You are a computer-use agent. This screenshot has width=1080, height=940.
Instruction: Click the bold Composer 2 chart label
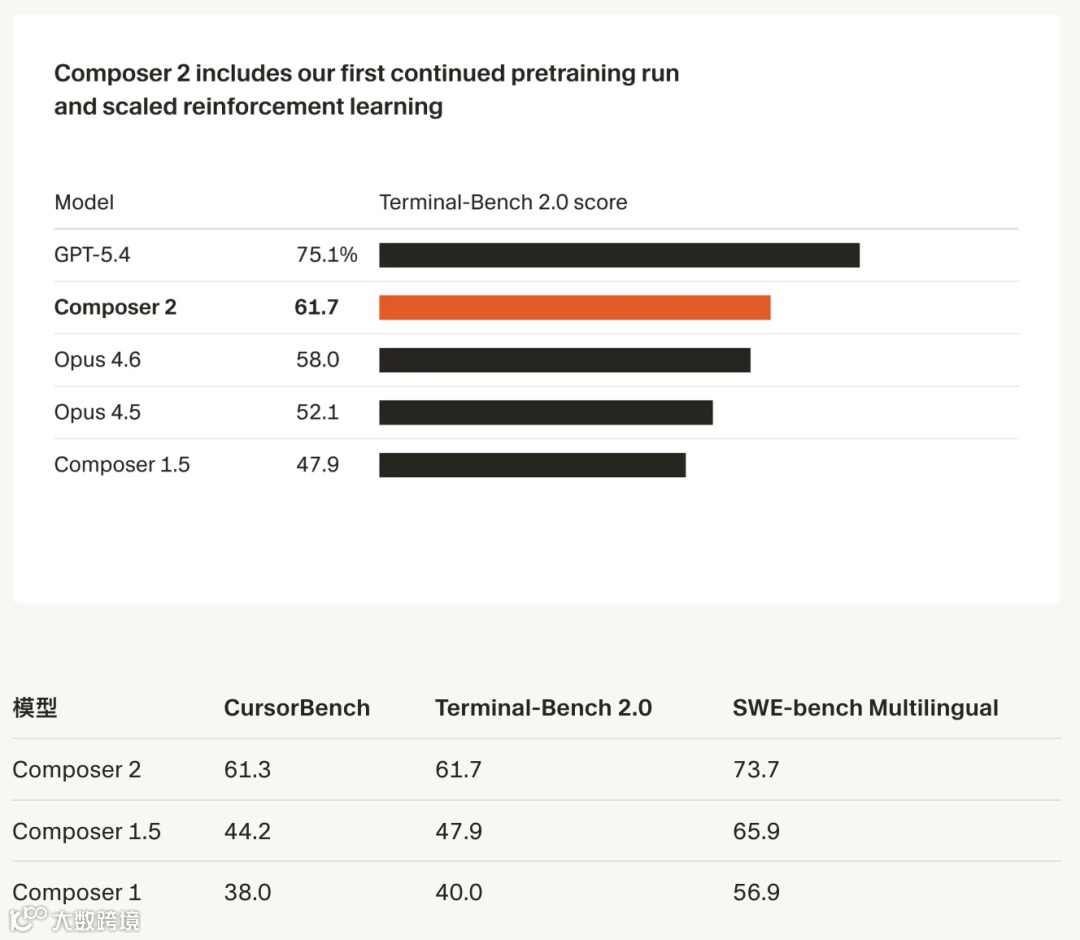coord(115,307)
